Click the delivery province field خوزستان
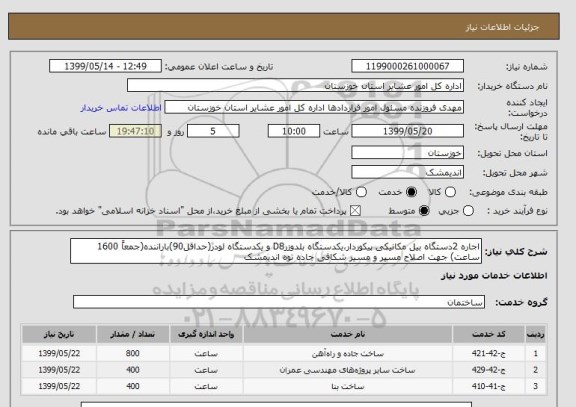This screenshot has width=576, height=407. coord(407,152)
